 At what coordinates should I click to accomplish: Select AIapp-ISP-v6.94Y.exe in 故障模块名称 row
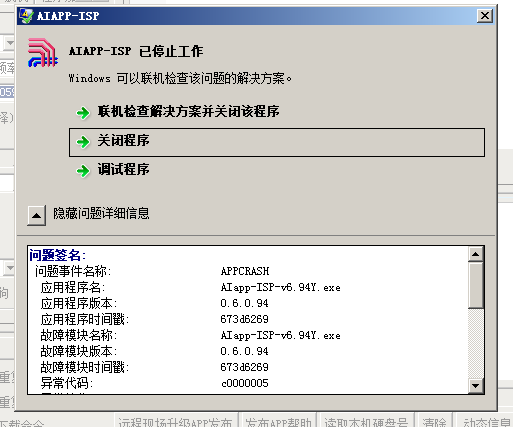pyautogui.click(x=281, y=335)
